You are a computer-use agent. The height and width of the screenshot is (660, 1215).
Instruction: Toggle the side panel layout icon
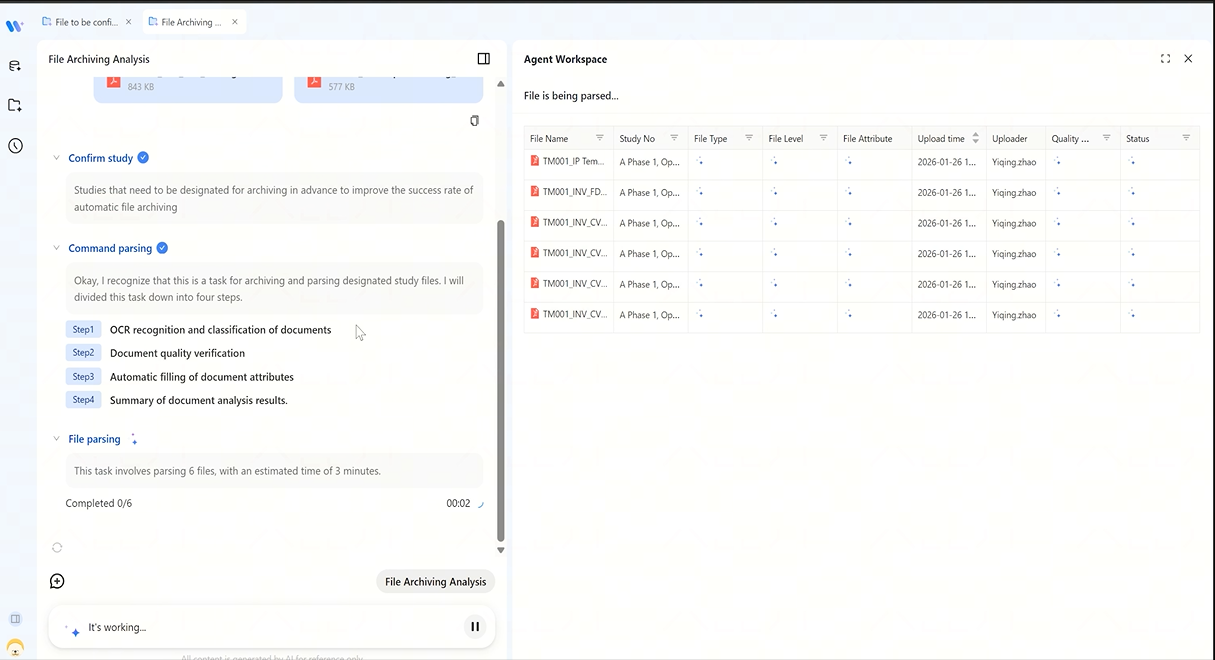pos(484,59)
